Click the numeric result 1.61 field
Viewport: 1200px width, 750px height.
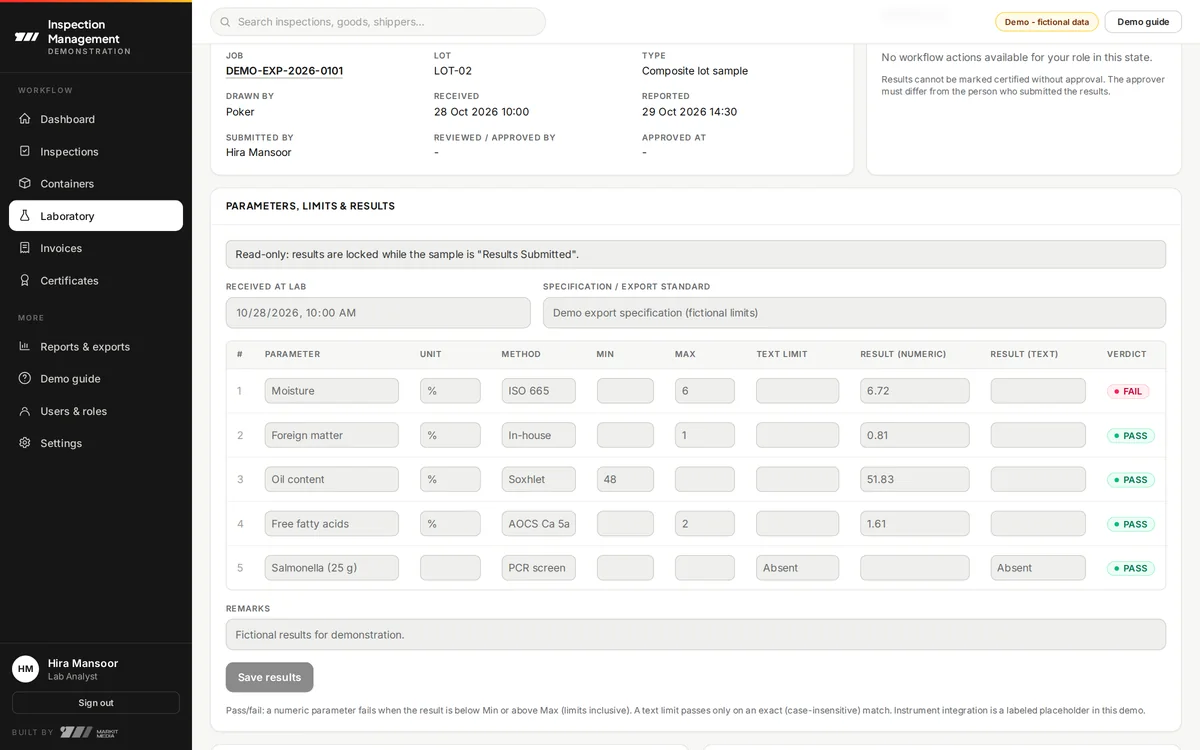point(914,523)
